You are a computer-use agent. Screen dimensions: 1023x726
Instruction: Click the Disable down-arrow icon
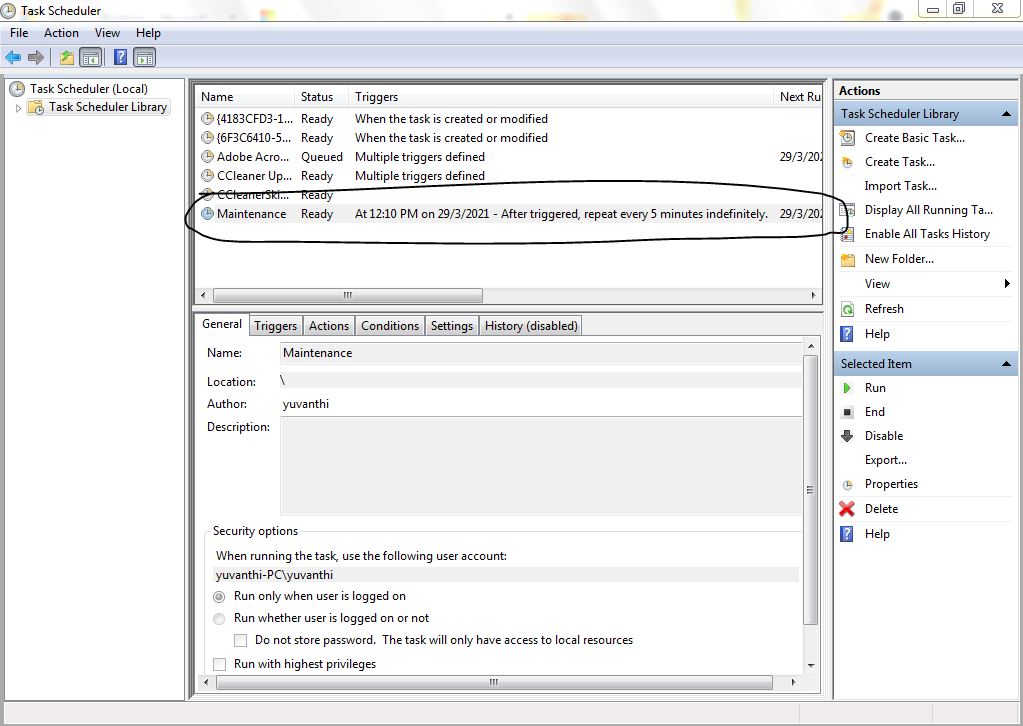pos(847,436)
